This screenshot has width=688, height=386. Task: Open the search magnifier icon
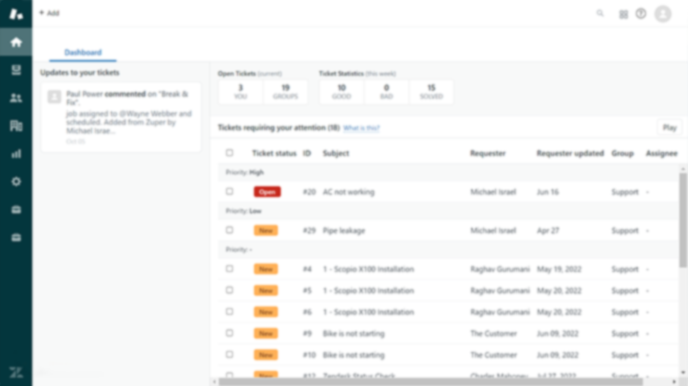pyautogui.click(x=600, y=14)
